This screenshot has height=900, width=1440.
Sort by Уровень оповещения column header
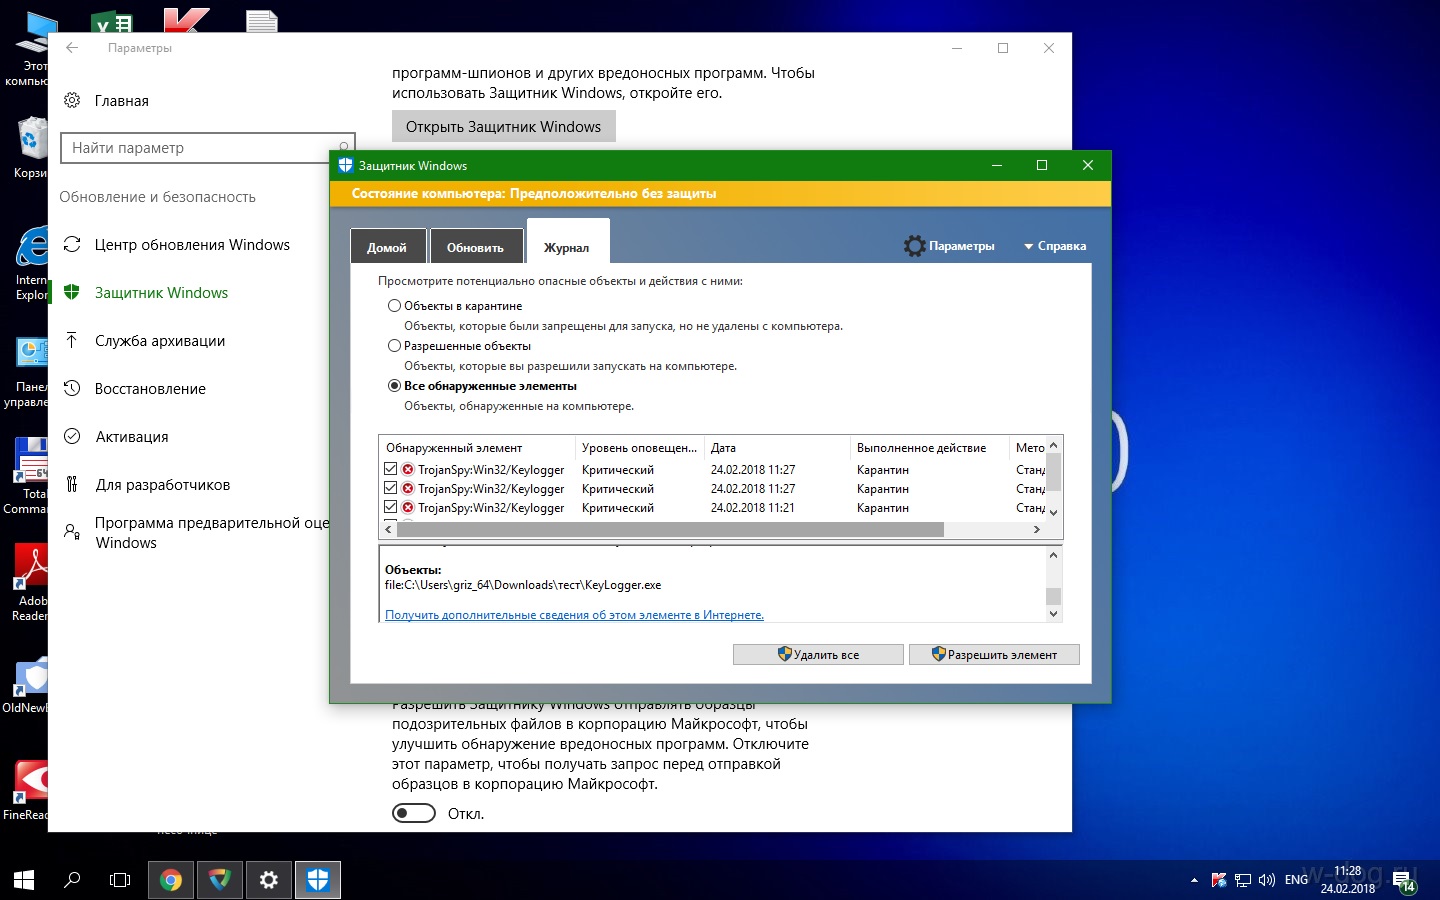click(x=640, y=448)
